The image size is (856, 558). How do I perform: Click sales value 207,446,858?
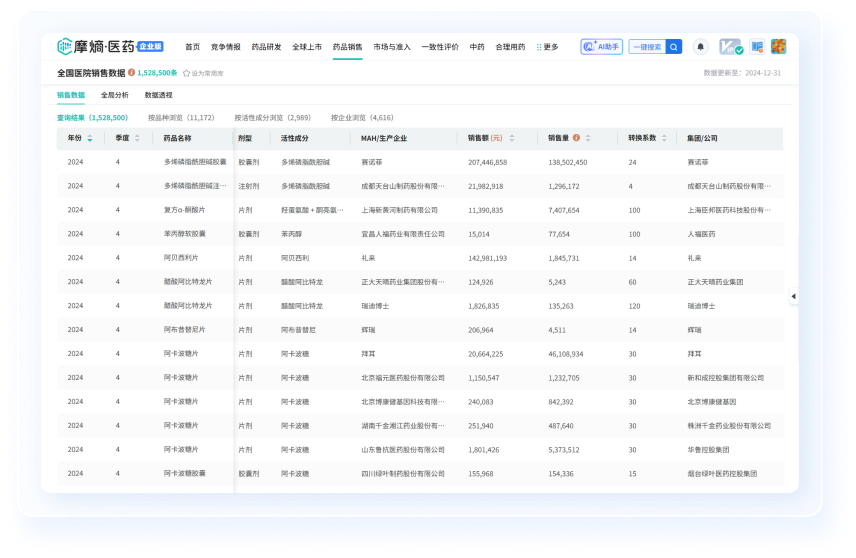488,163
